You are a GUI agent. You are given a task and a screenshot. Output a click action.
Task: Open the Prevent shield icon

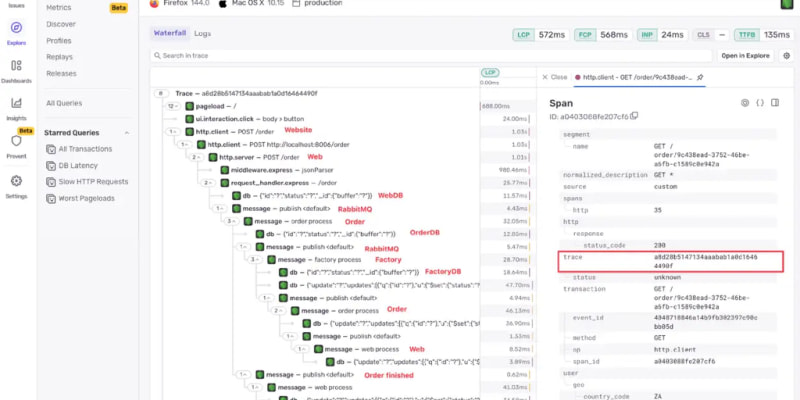point(16,141)
